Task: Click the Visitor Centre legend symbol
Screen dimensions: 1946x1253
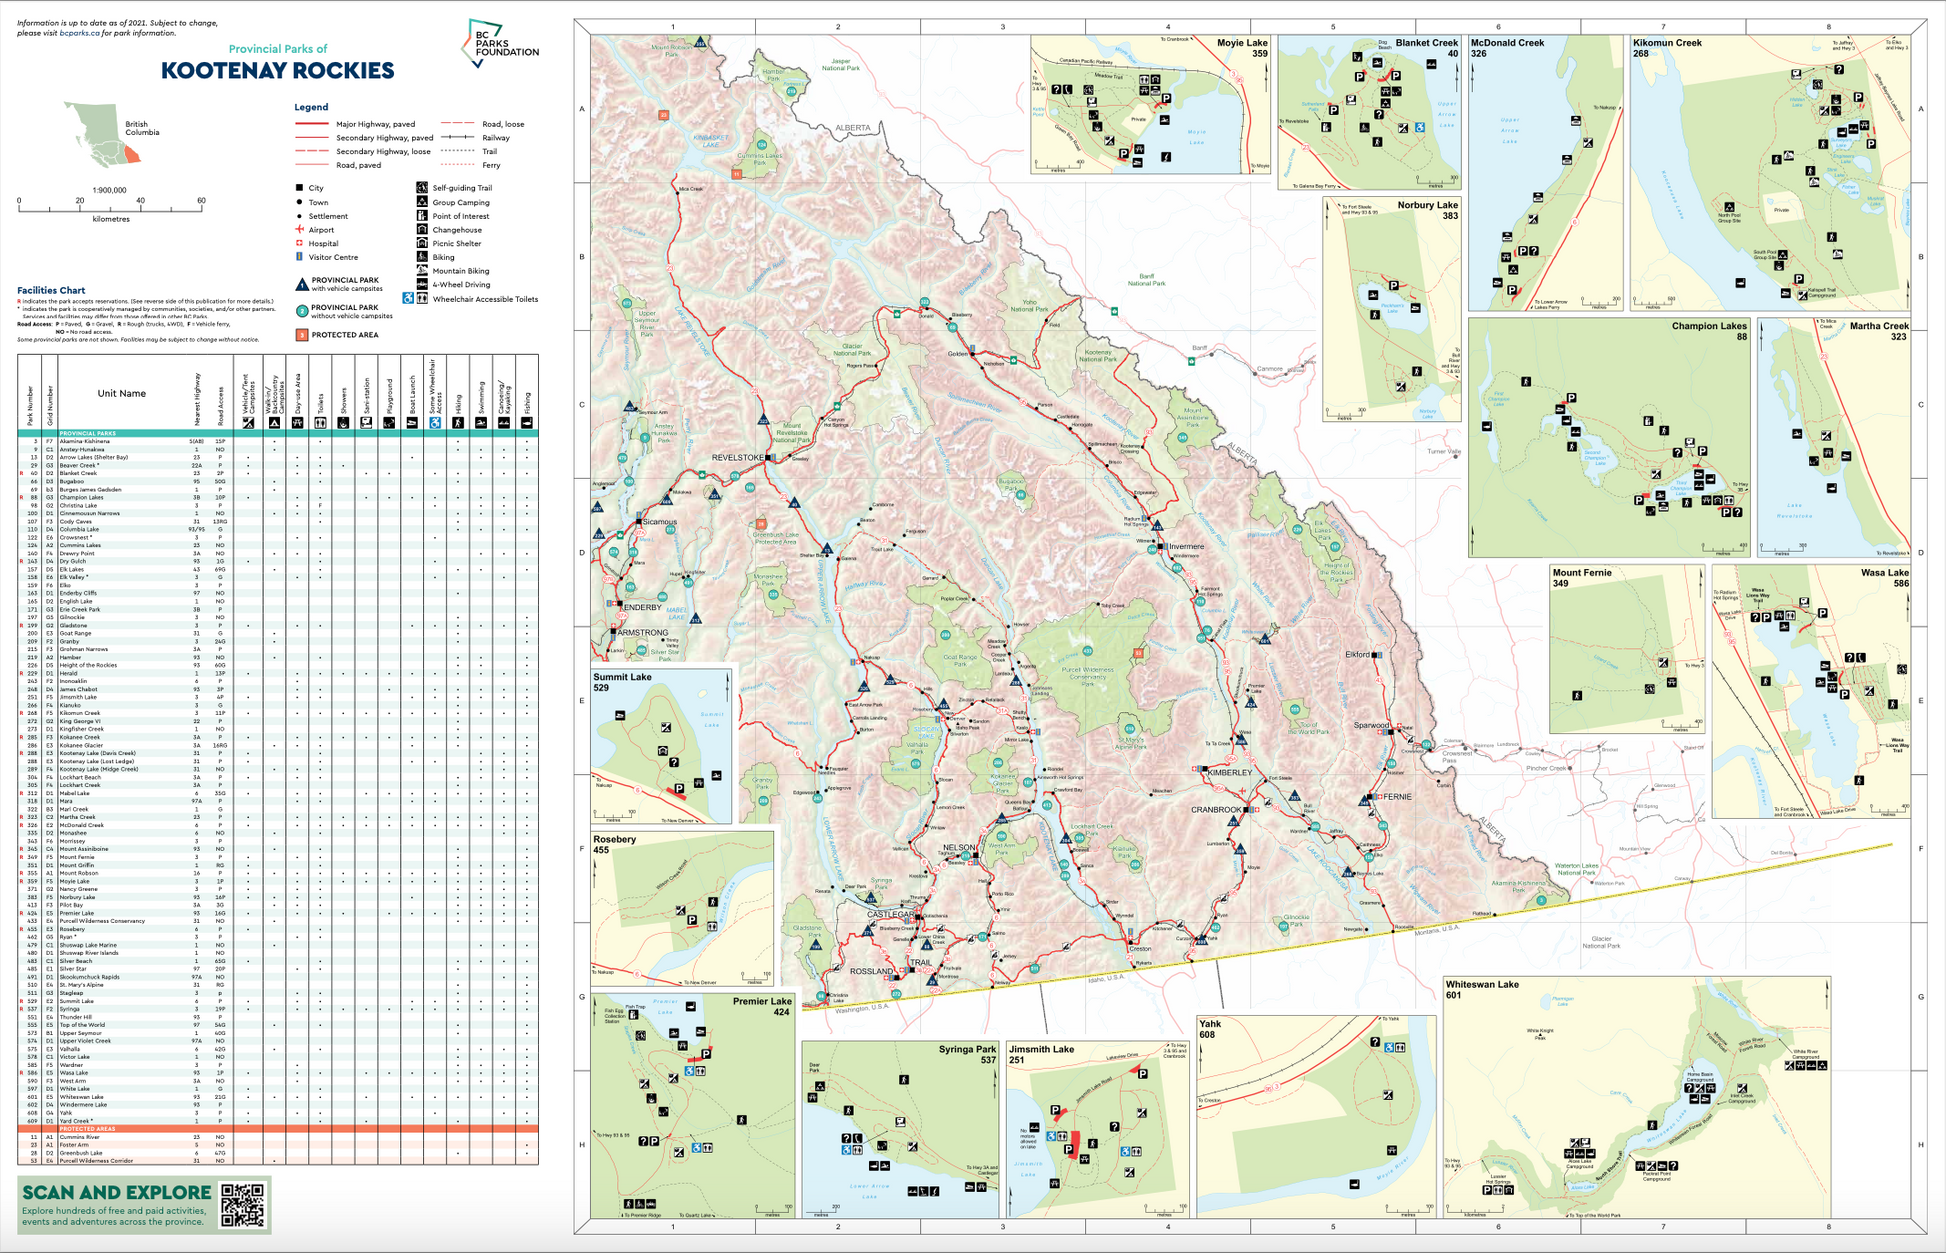Action: click(x=299, y=257)
